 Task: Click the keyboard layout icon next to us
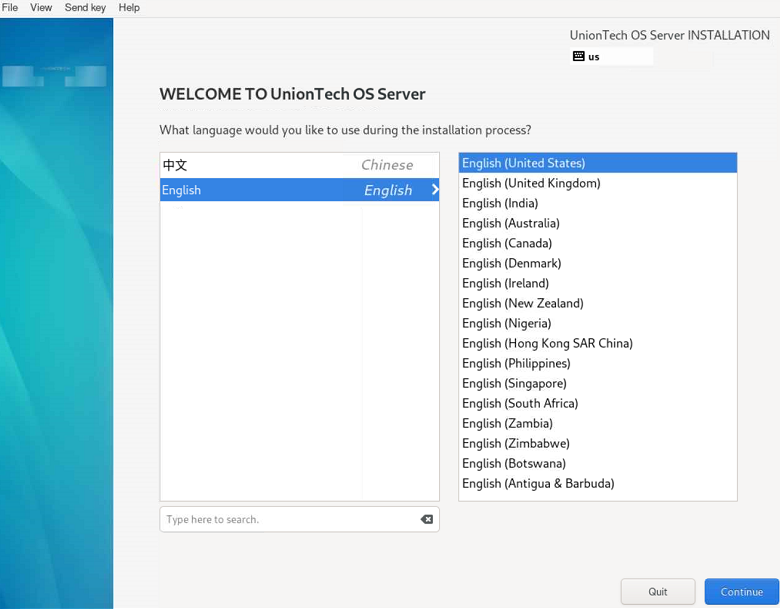pyautogui.click(x=578, y=56)
